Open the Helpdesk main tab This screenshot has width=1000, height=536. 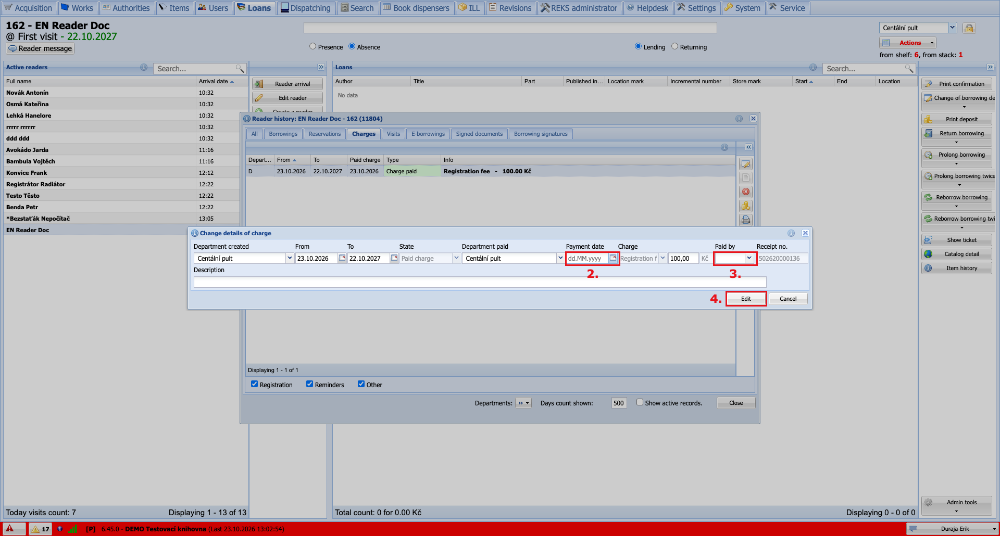pyautogui.click(x=646, y=8)
